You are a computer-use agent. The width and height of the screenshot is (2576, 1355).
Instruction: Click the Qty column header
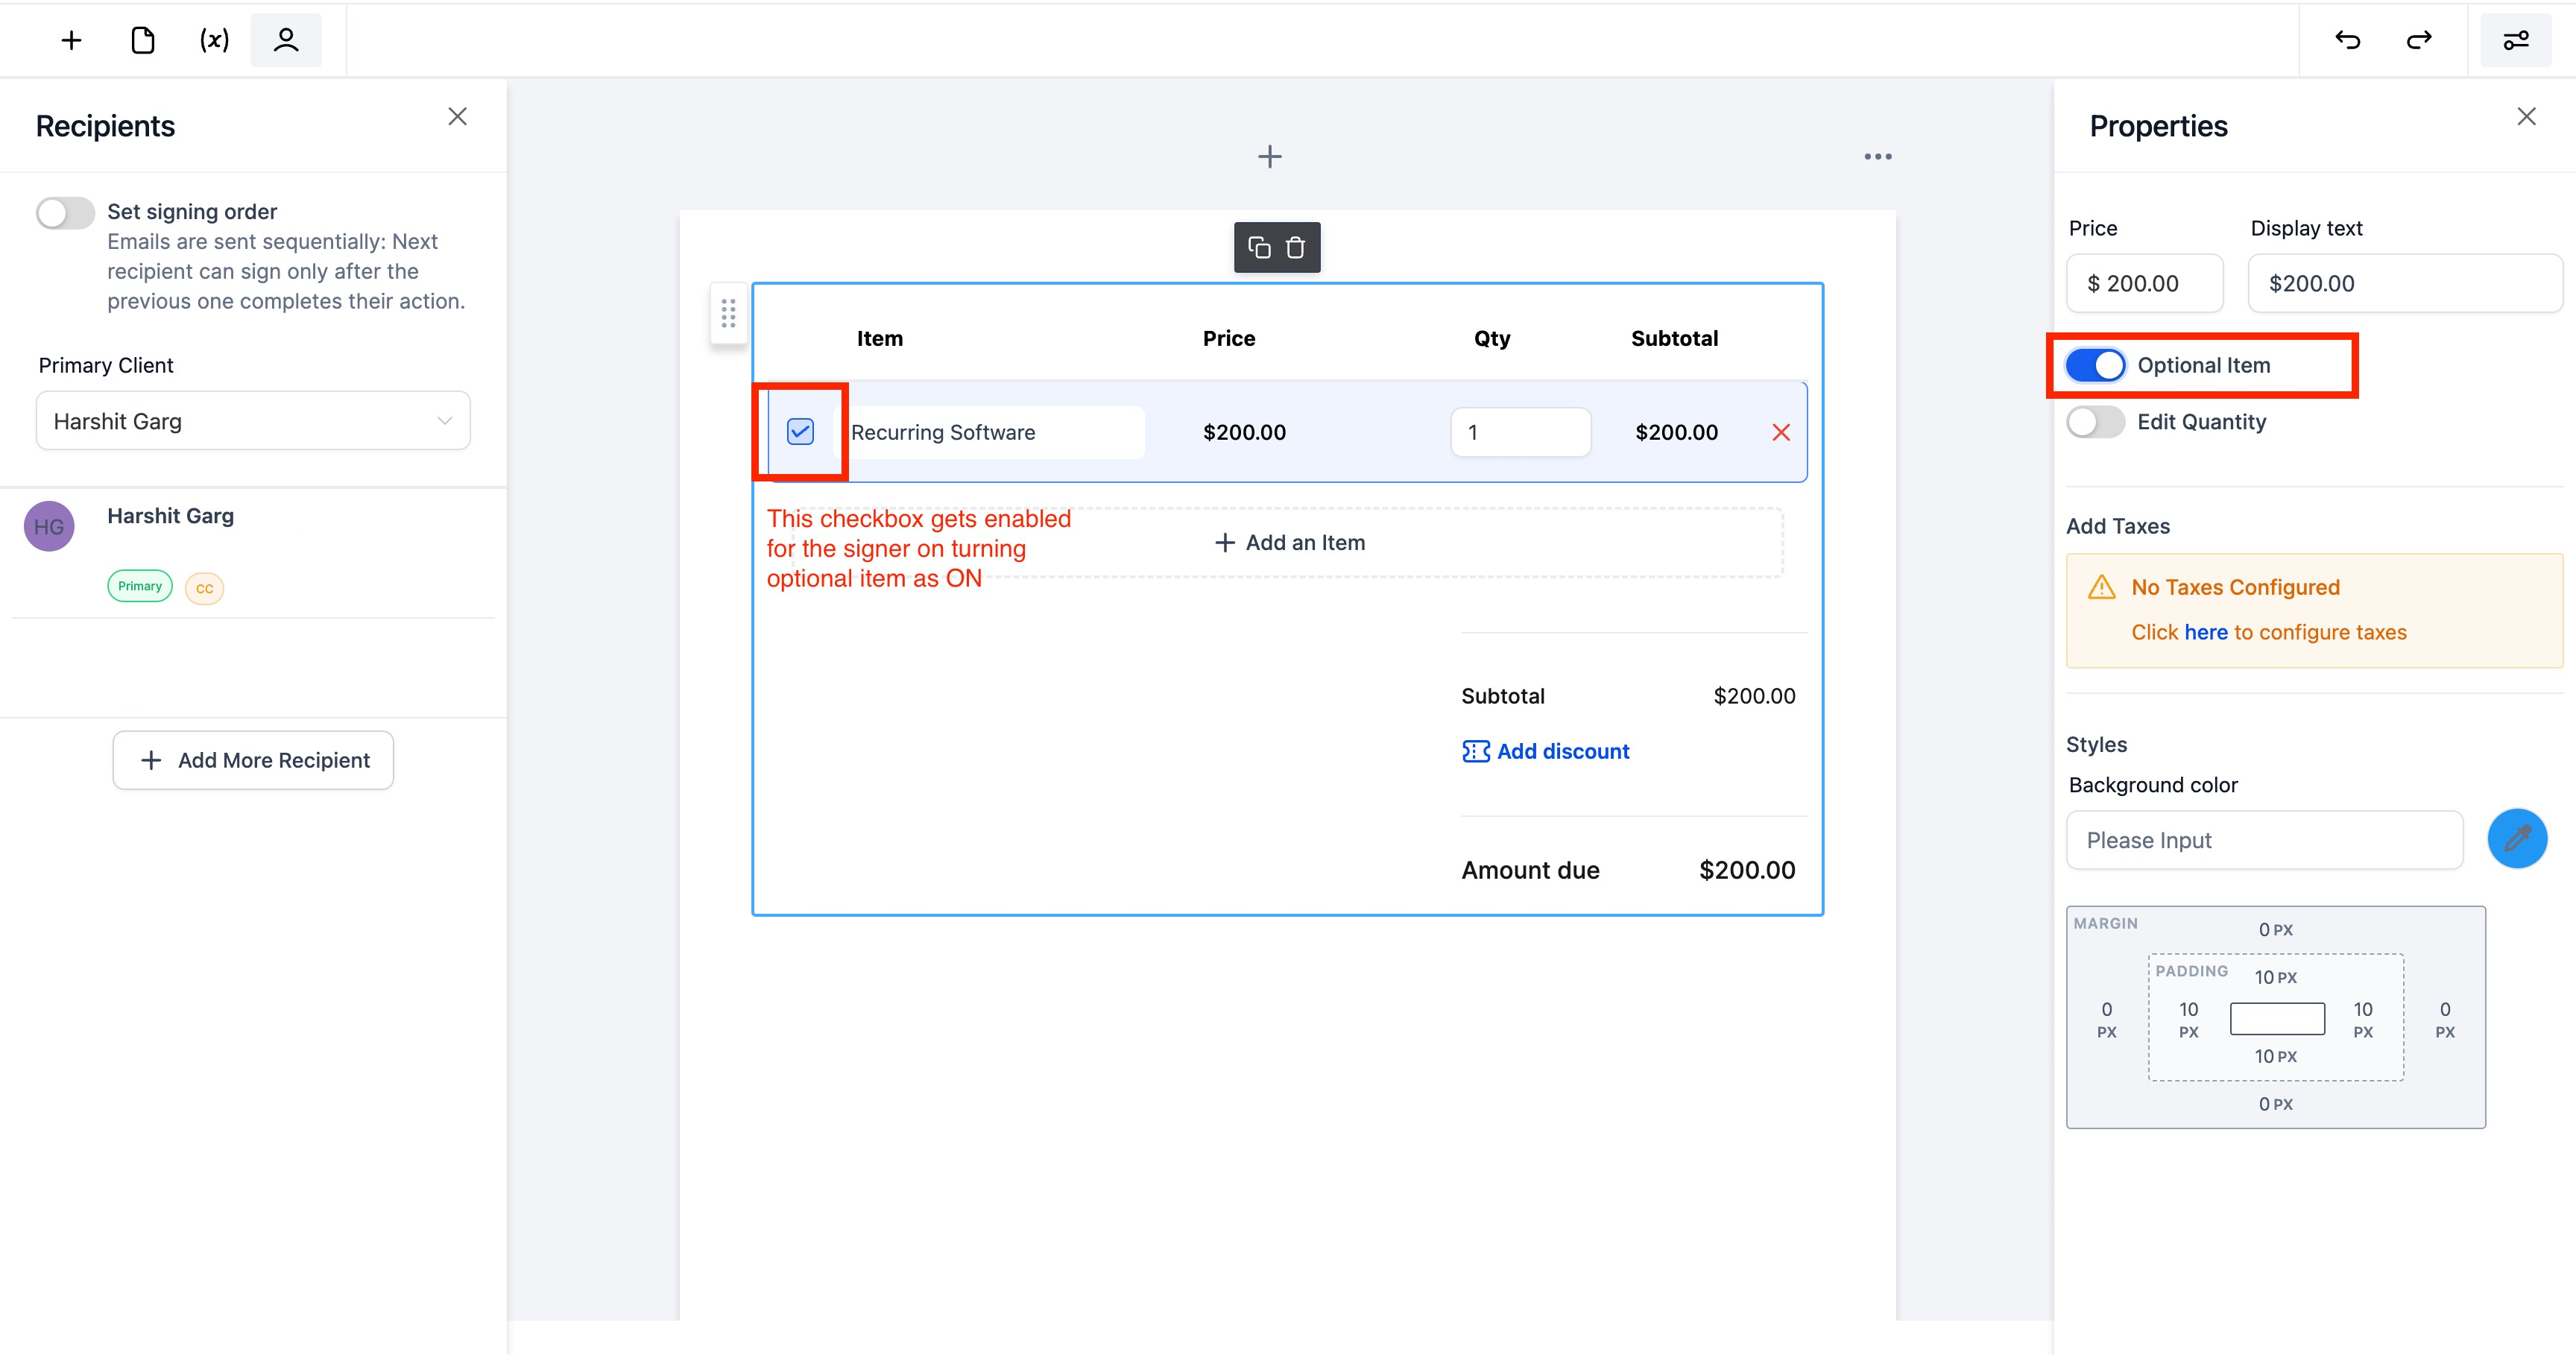(1492, 338)
